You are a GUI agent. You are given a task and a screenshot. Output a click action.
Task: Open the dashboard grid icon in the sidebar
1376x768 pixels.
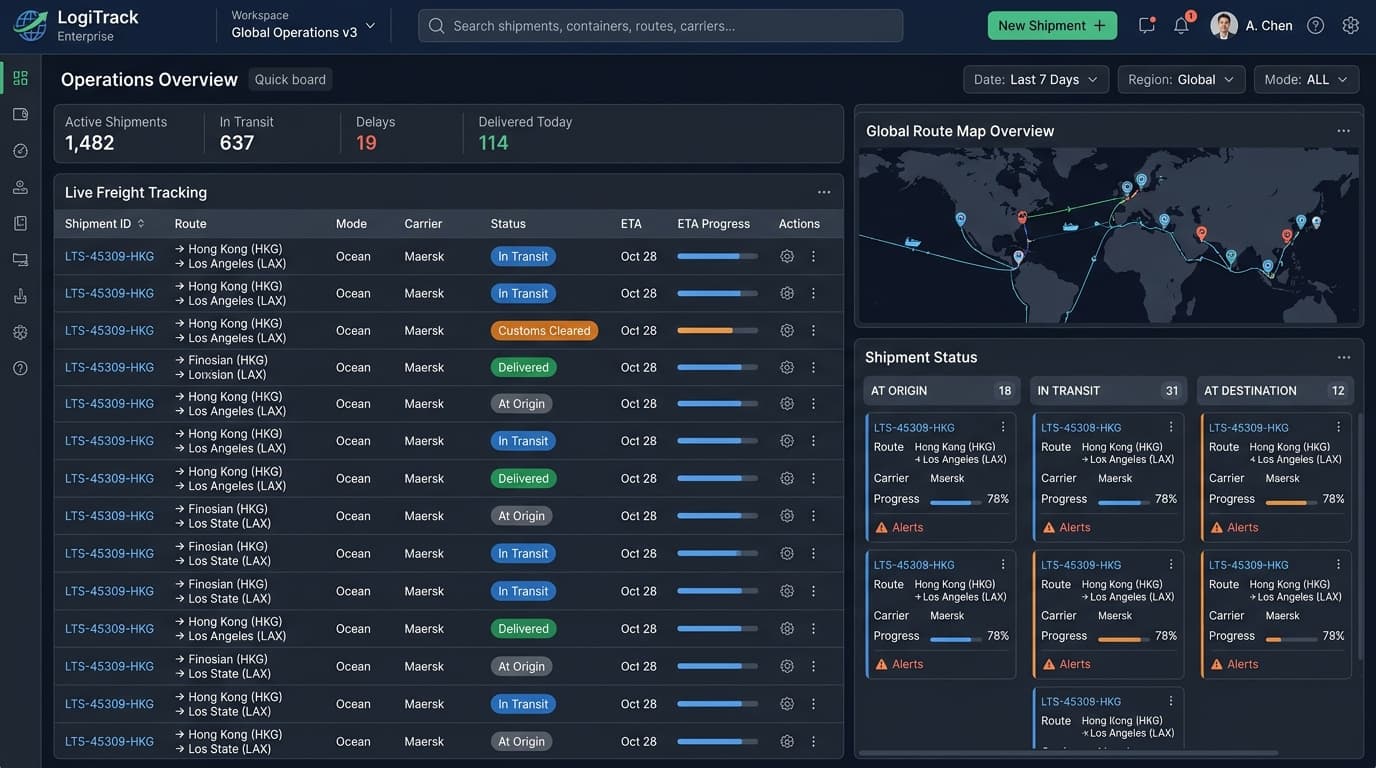[20, 78]
